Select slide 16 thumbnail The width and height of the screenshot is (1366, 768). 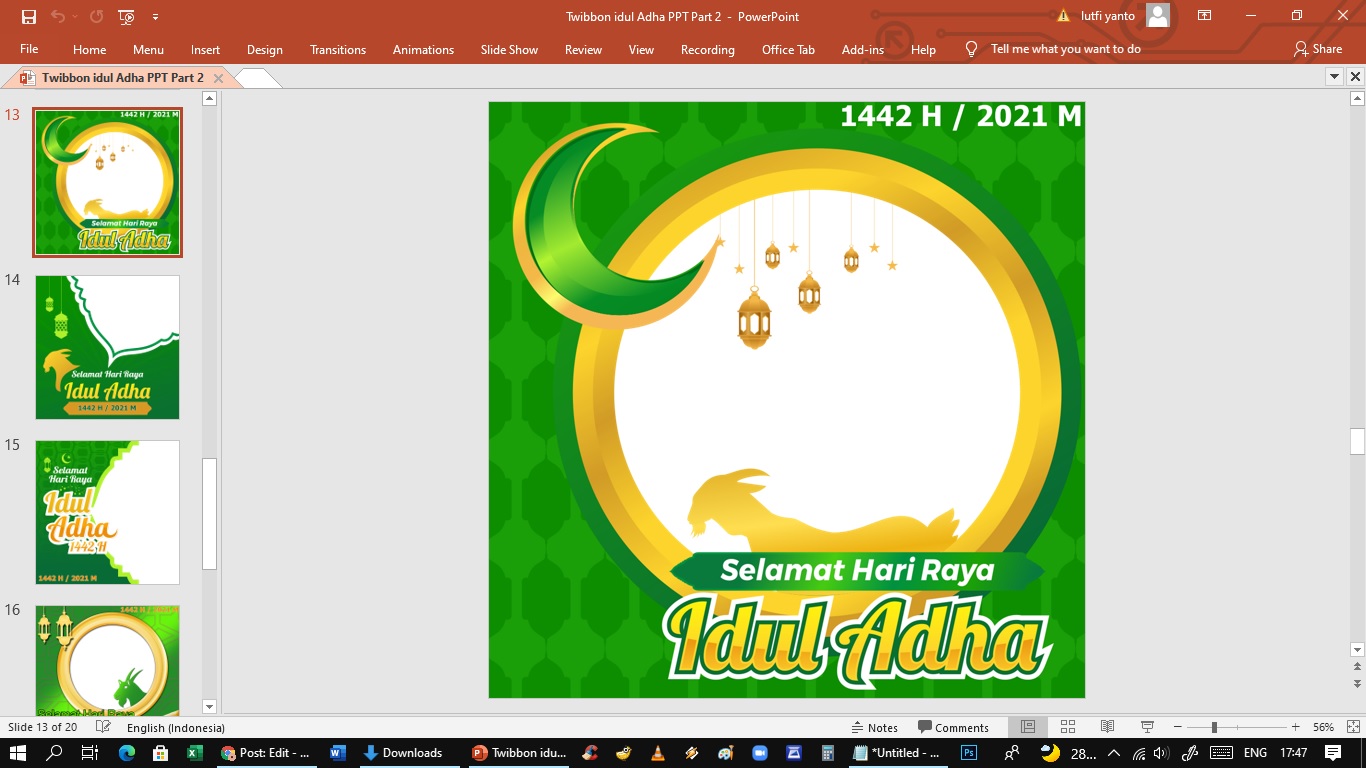point(107,660)
